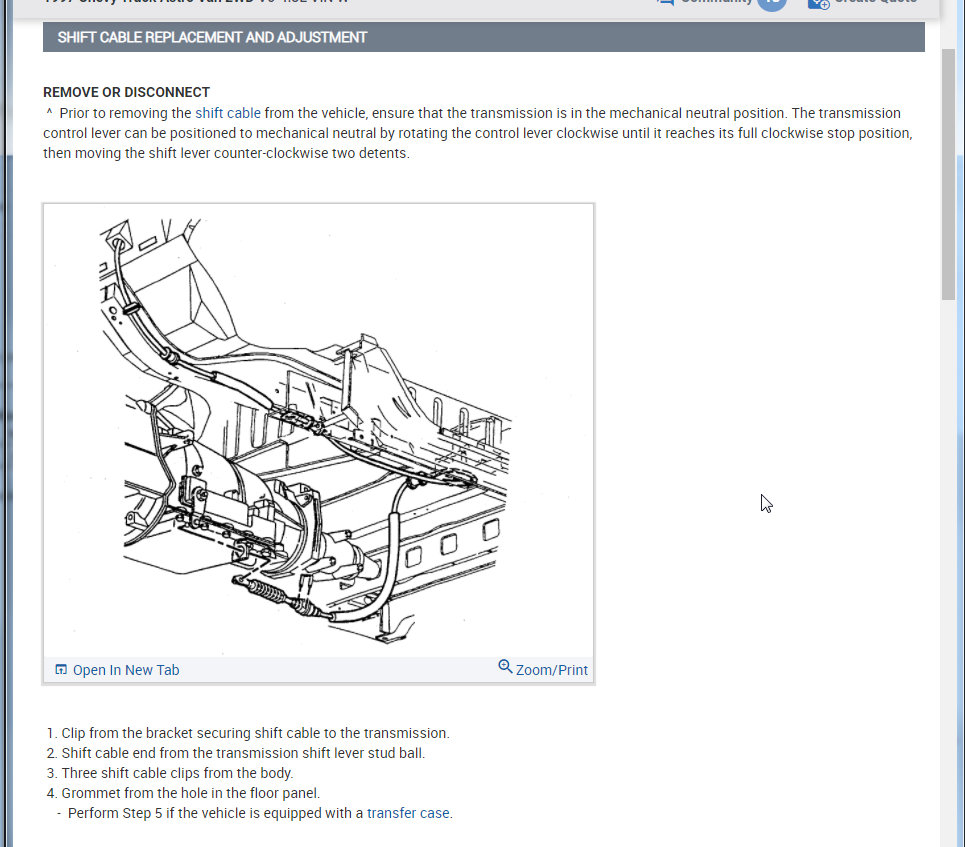Viewport: 965px width, 847px height.
Task: Click the Zoom/Print text link
Action: pyautogui.click(x=552, y=670)
